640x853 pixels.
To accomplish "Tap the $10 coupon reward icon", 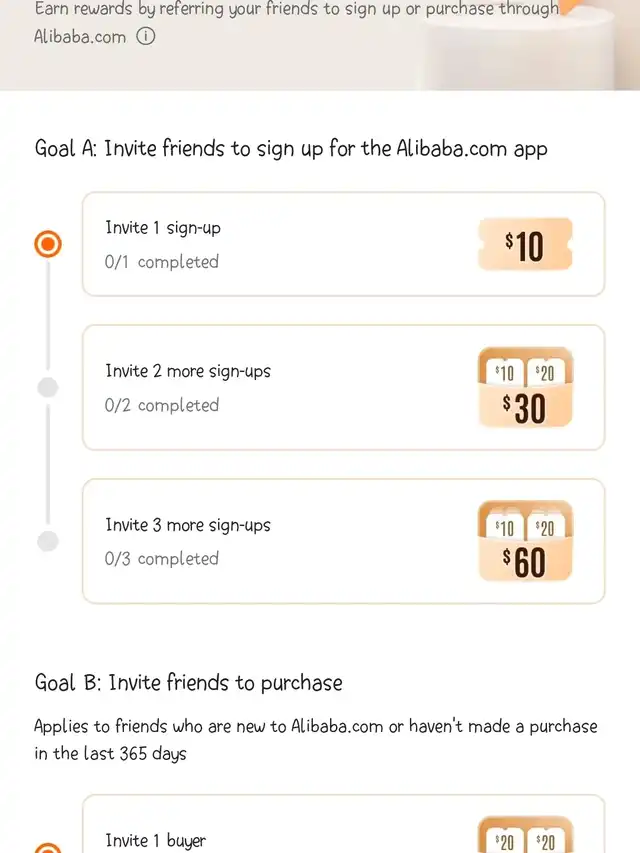I will (x=525, y=244).
